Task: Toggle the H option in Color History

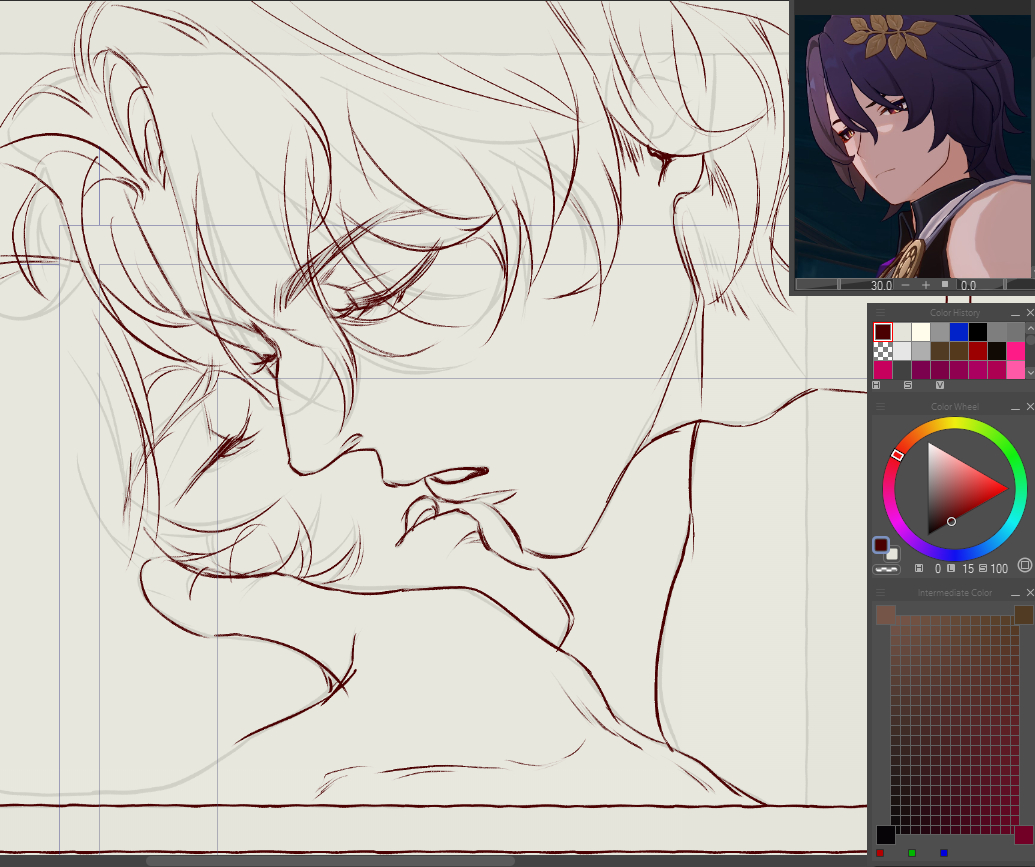Action: 877,385
